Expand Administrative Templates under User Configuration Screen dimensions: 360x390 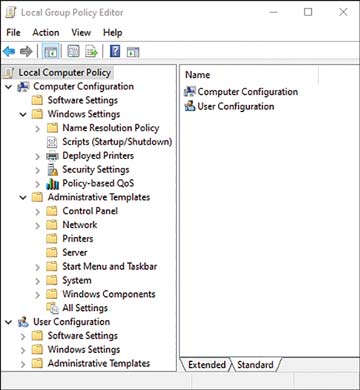click(23, 364)
